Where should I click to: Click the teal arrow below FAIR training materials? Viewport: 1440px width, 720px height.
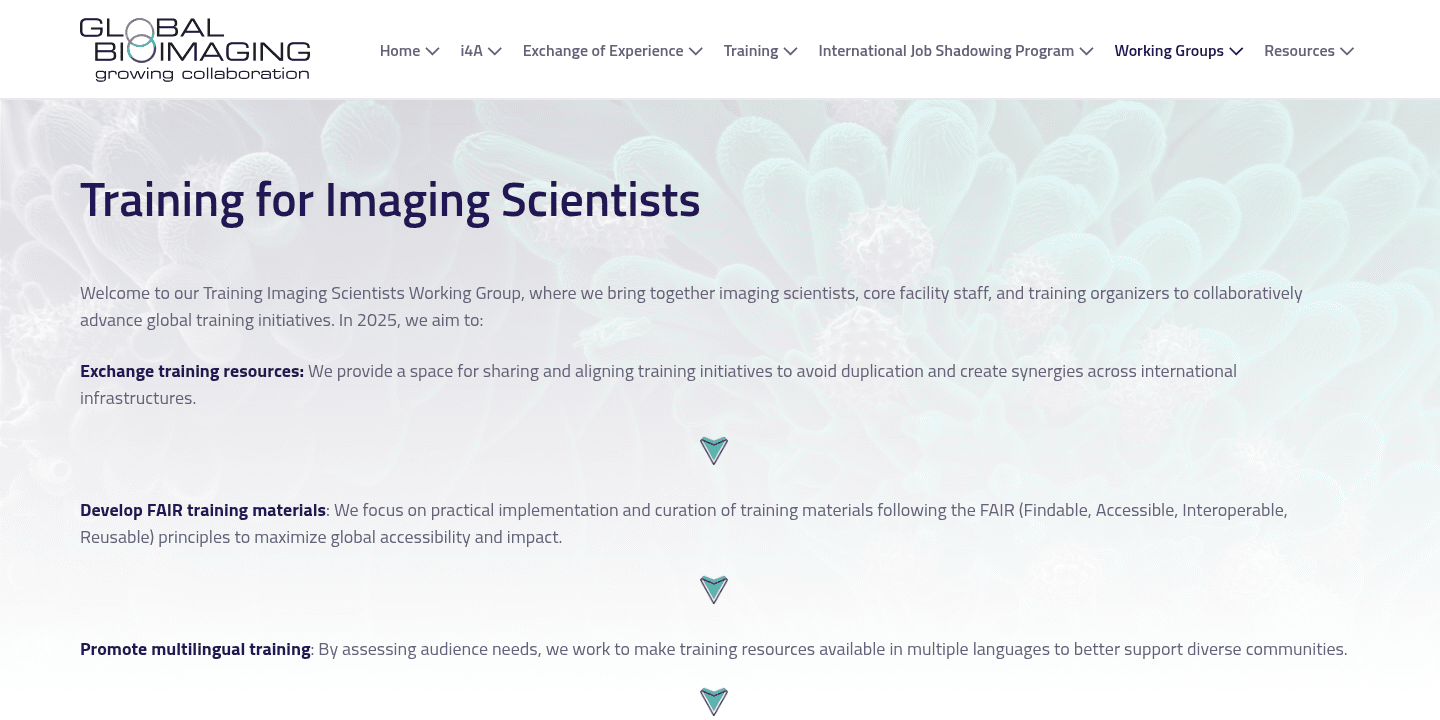(x=713, y=589)
